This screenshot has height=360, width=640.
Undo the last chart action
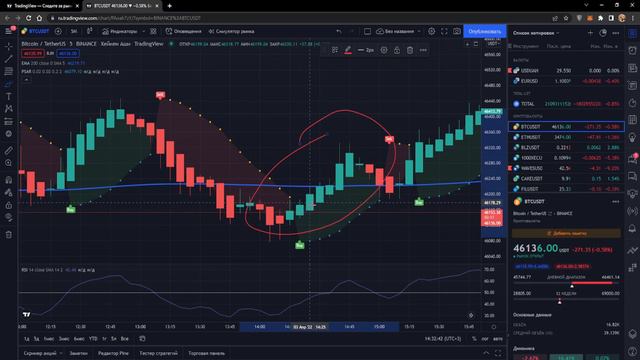pos(339,31)
